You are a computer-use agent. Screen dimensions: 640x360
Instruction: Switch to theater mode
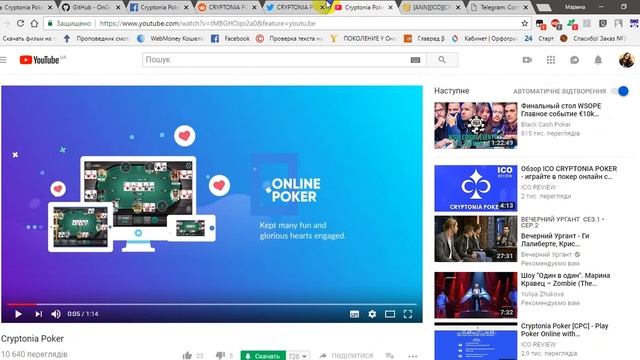(x=390, y=314)
